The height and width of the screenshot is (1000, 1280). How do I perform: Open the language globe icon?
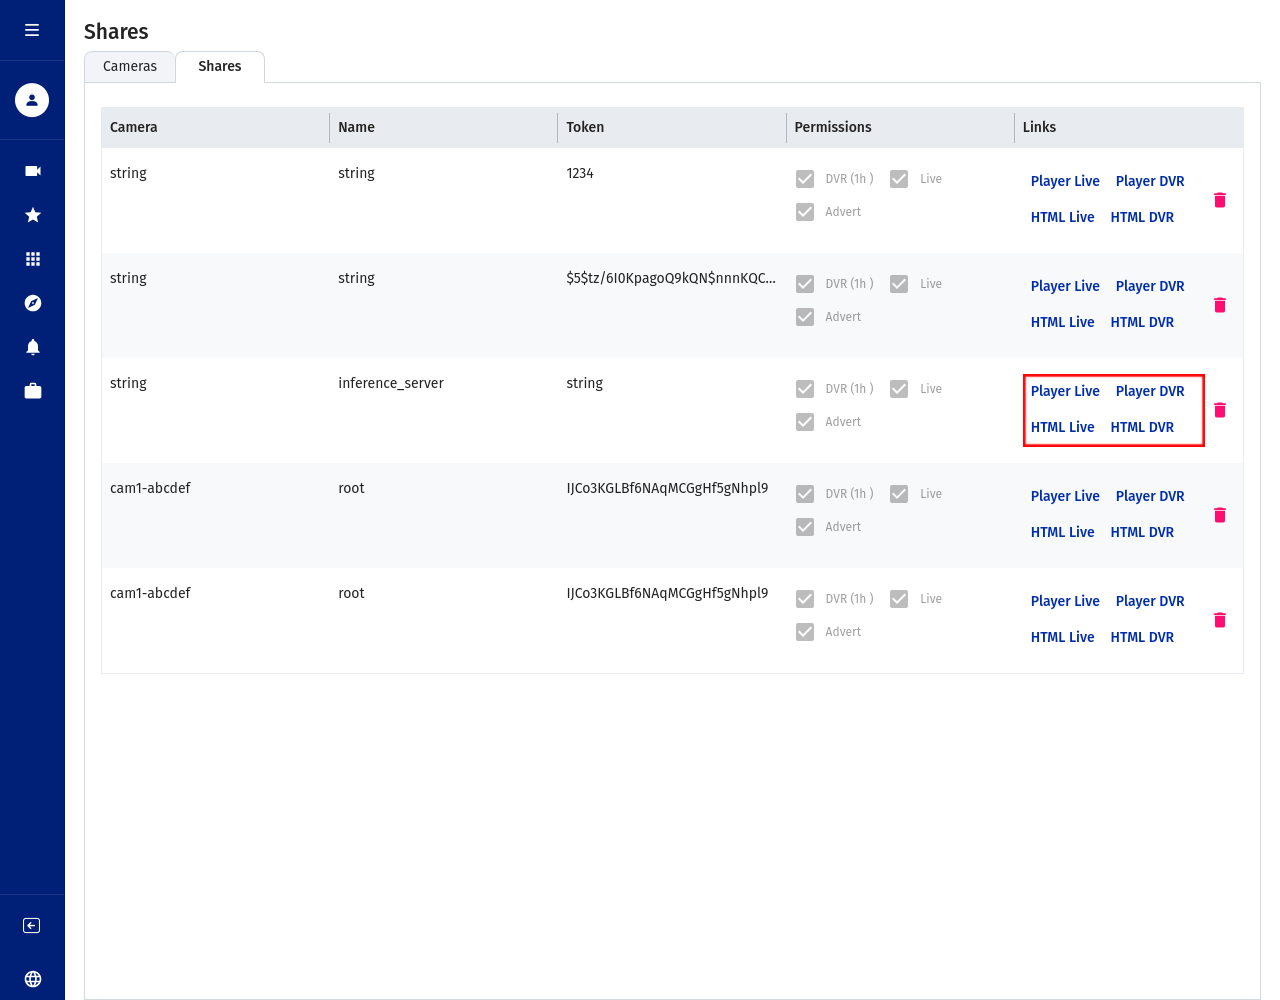(32, 979)
